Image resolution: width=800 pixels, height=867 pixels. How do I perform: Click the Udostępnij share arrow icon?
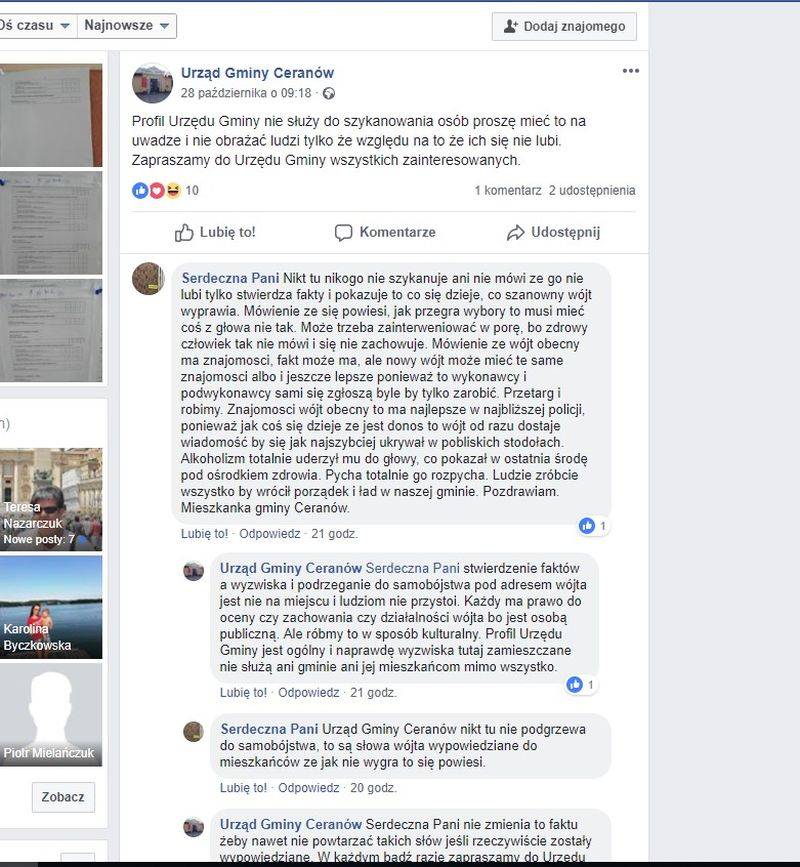515,233
